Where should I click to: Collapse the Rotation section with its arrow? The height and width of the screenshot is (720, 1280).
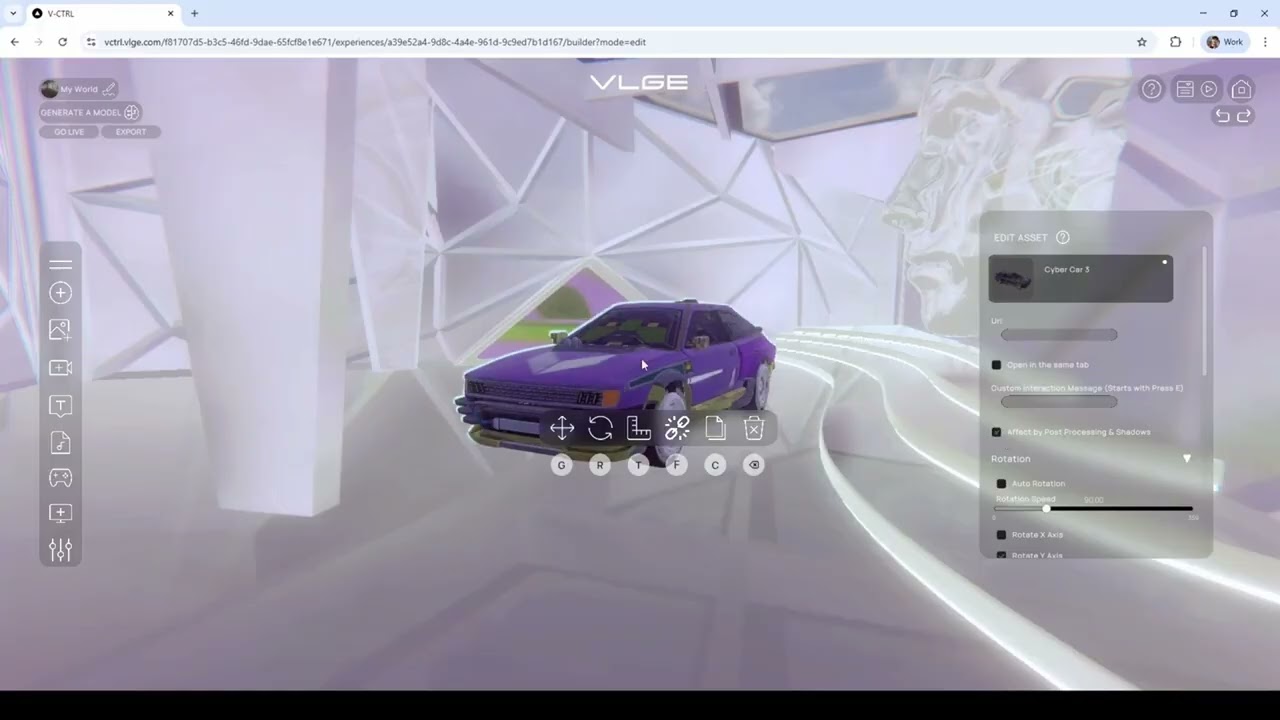(1186, 458)
